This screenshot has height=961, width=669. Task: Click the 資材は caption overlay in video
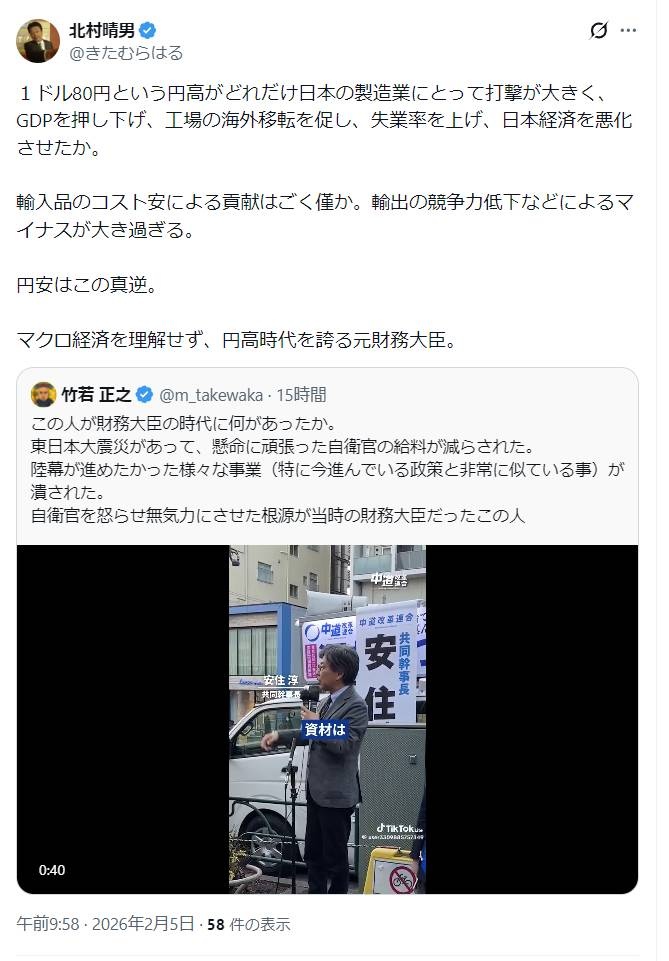[x=325, y=729]
